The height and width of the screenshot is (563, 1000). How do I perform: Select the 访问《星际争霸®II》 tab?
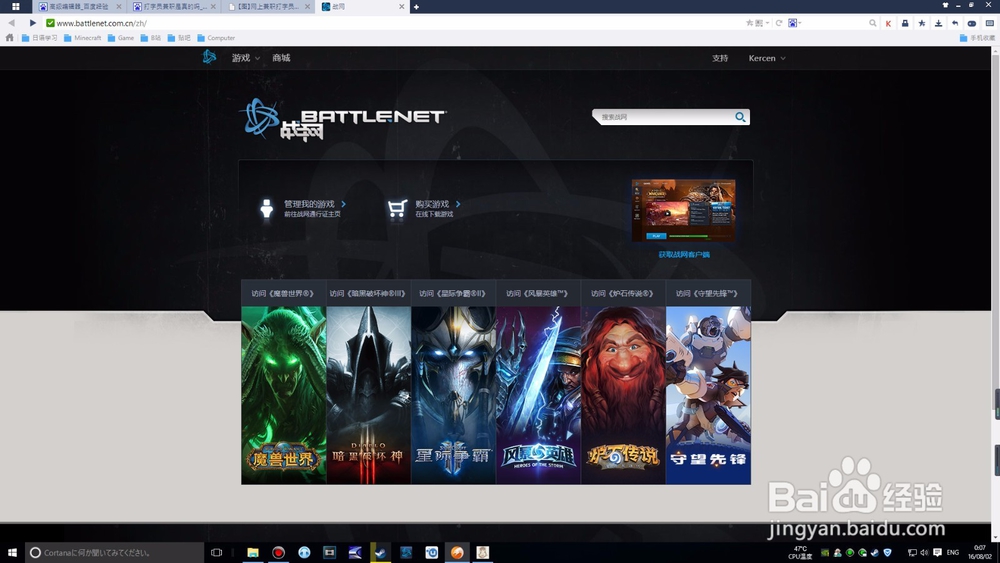pyautogui.click(x=453, y=293)
